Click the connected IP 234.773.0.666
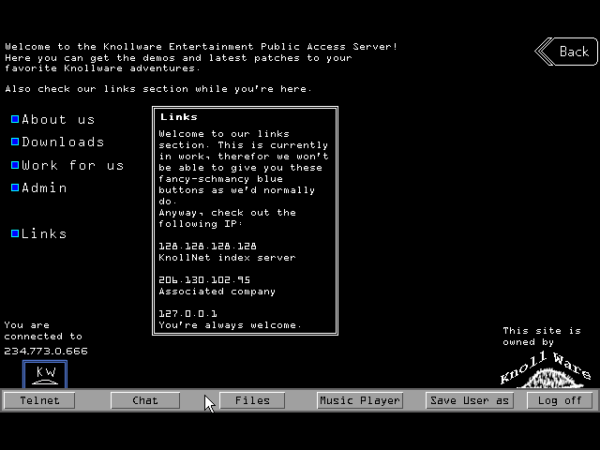The image size is (600, 450). [46, 351]
